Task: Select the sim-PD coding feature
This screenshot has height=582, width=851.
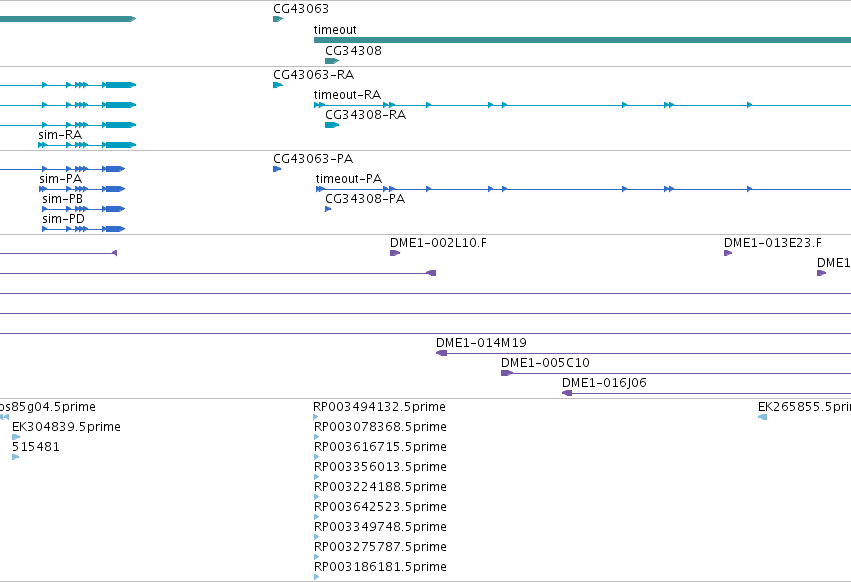Action: pos(84,229)
